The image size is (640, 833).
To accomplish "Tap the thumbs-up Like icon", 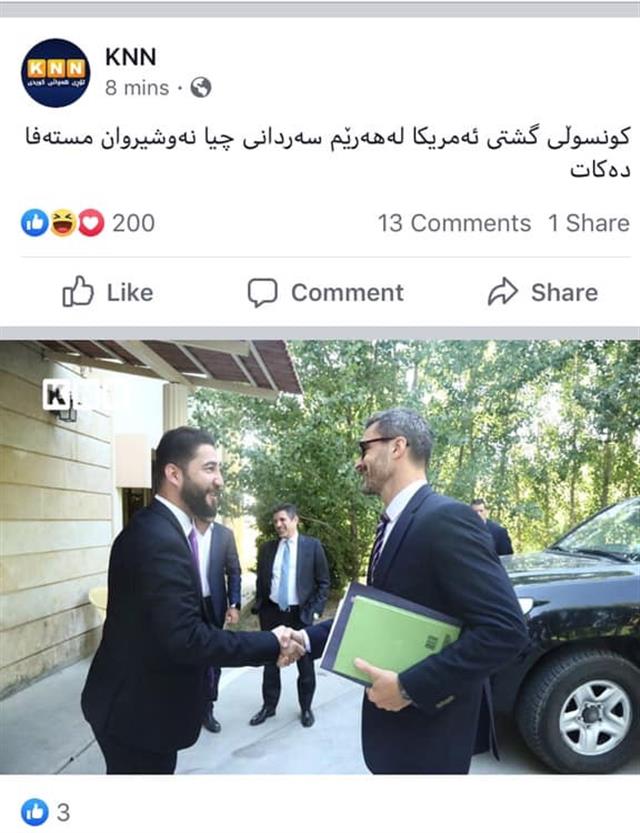I will pyautogui.click(x=78, y=292).
